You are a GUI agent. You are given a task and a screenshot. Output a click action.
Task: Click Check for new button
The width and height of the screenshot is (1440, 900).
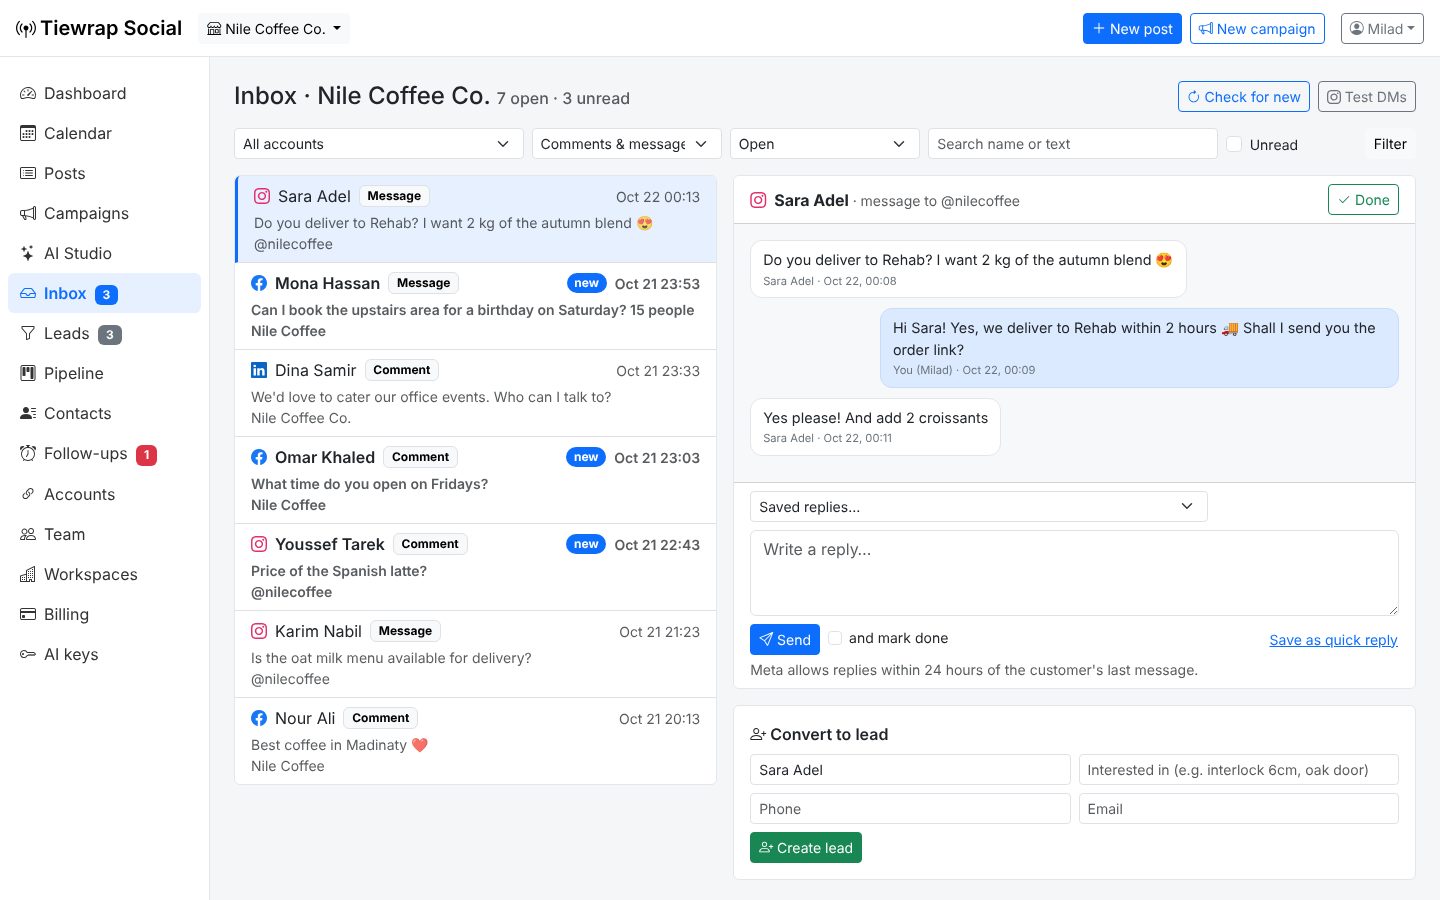1244,97
